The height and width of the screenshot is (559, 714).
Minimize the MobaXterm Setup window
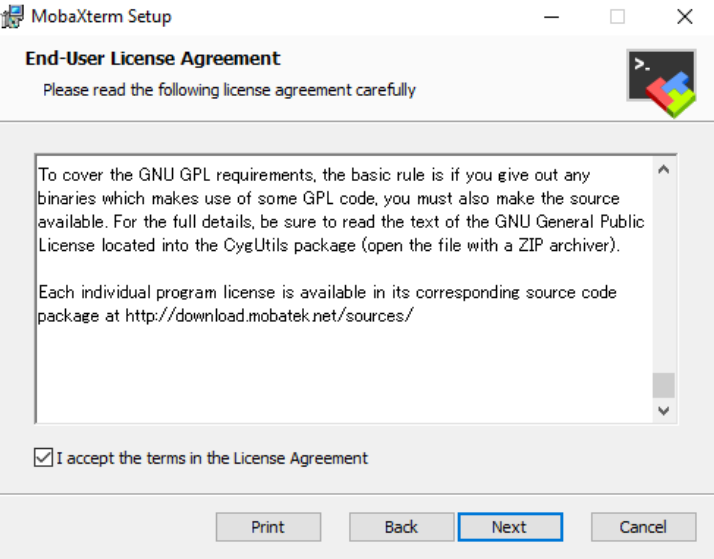(x=550, y=17)
